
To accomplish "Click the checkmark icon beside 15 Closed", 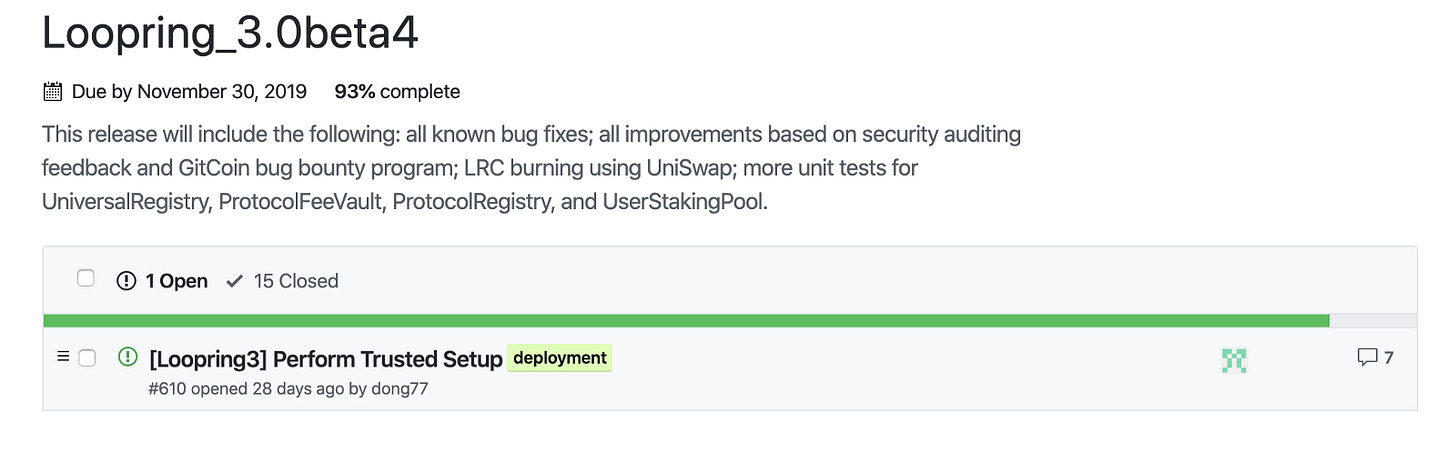I will [x=235, y=281].
